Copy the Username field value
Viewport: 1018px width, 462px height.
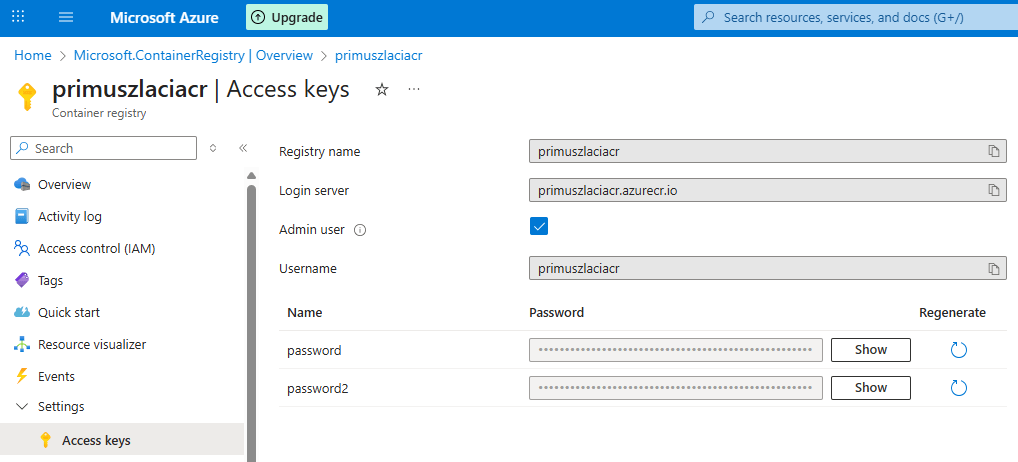coord(993,269)
